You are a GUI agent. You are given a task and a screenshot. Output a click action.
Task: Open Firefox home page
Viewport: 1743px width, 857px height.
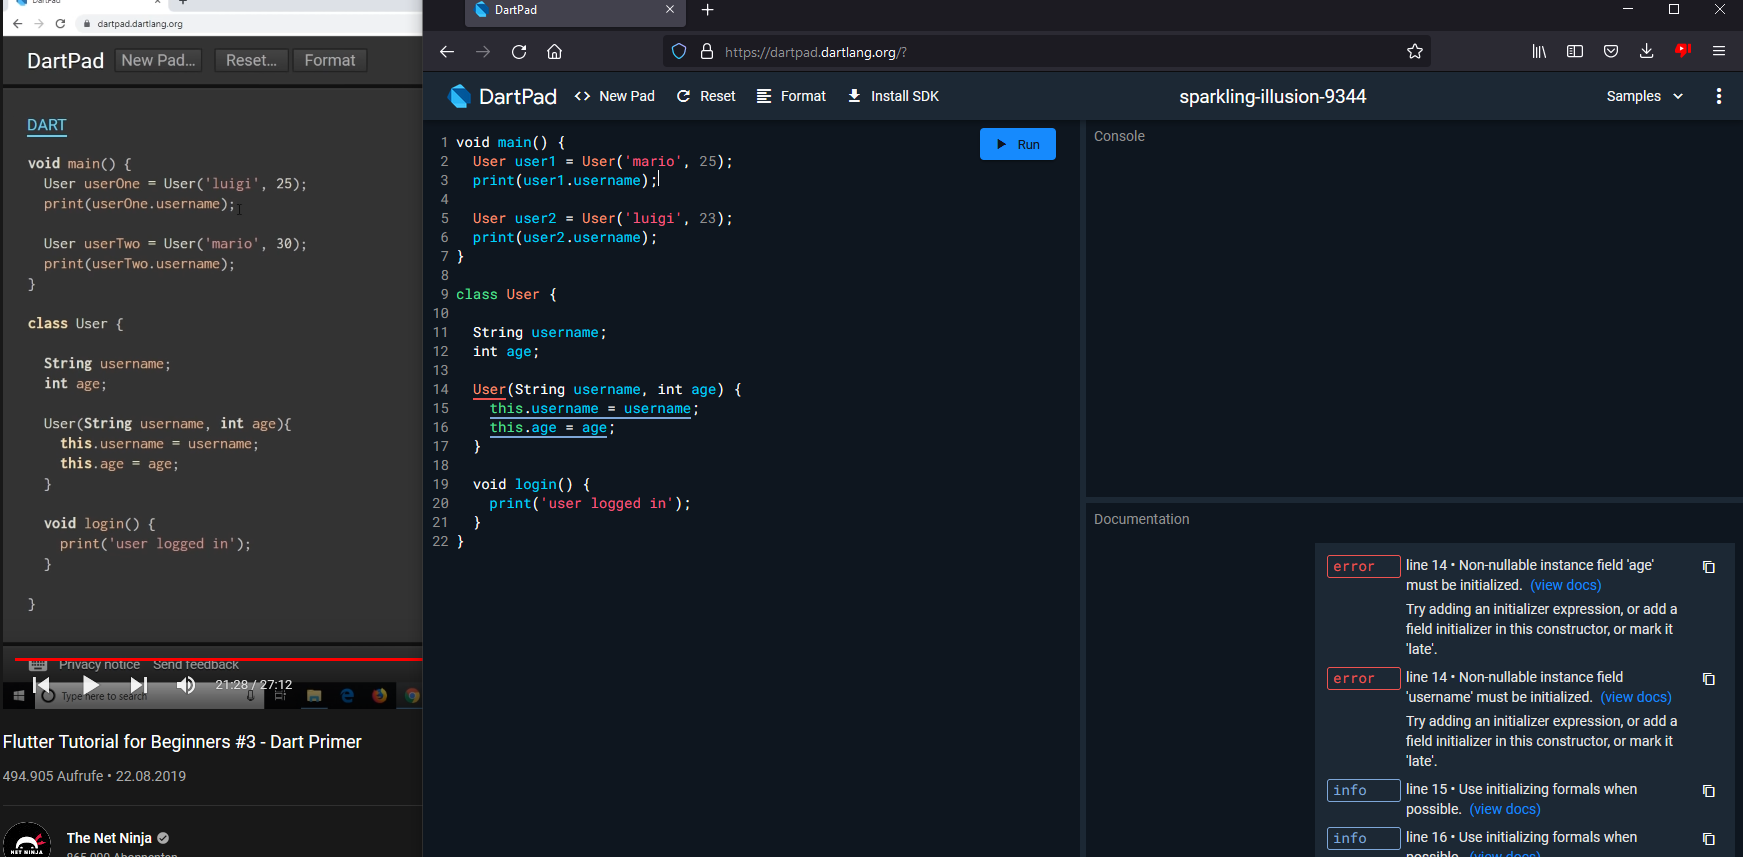555,52
